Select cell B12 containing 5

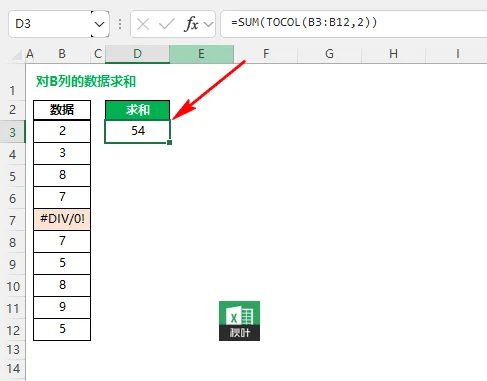tap(62, 329)
